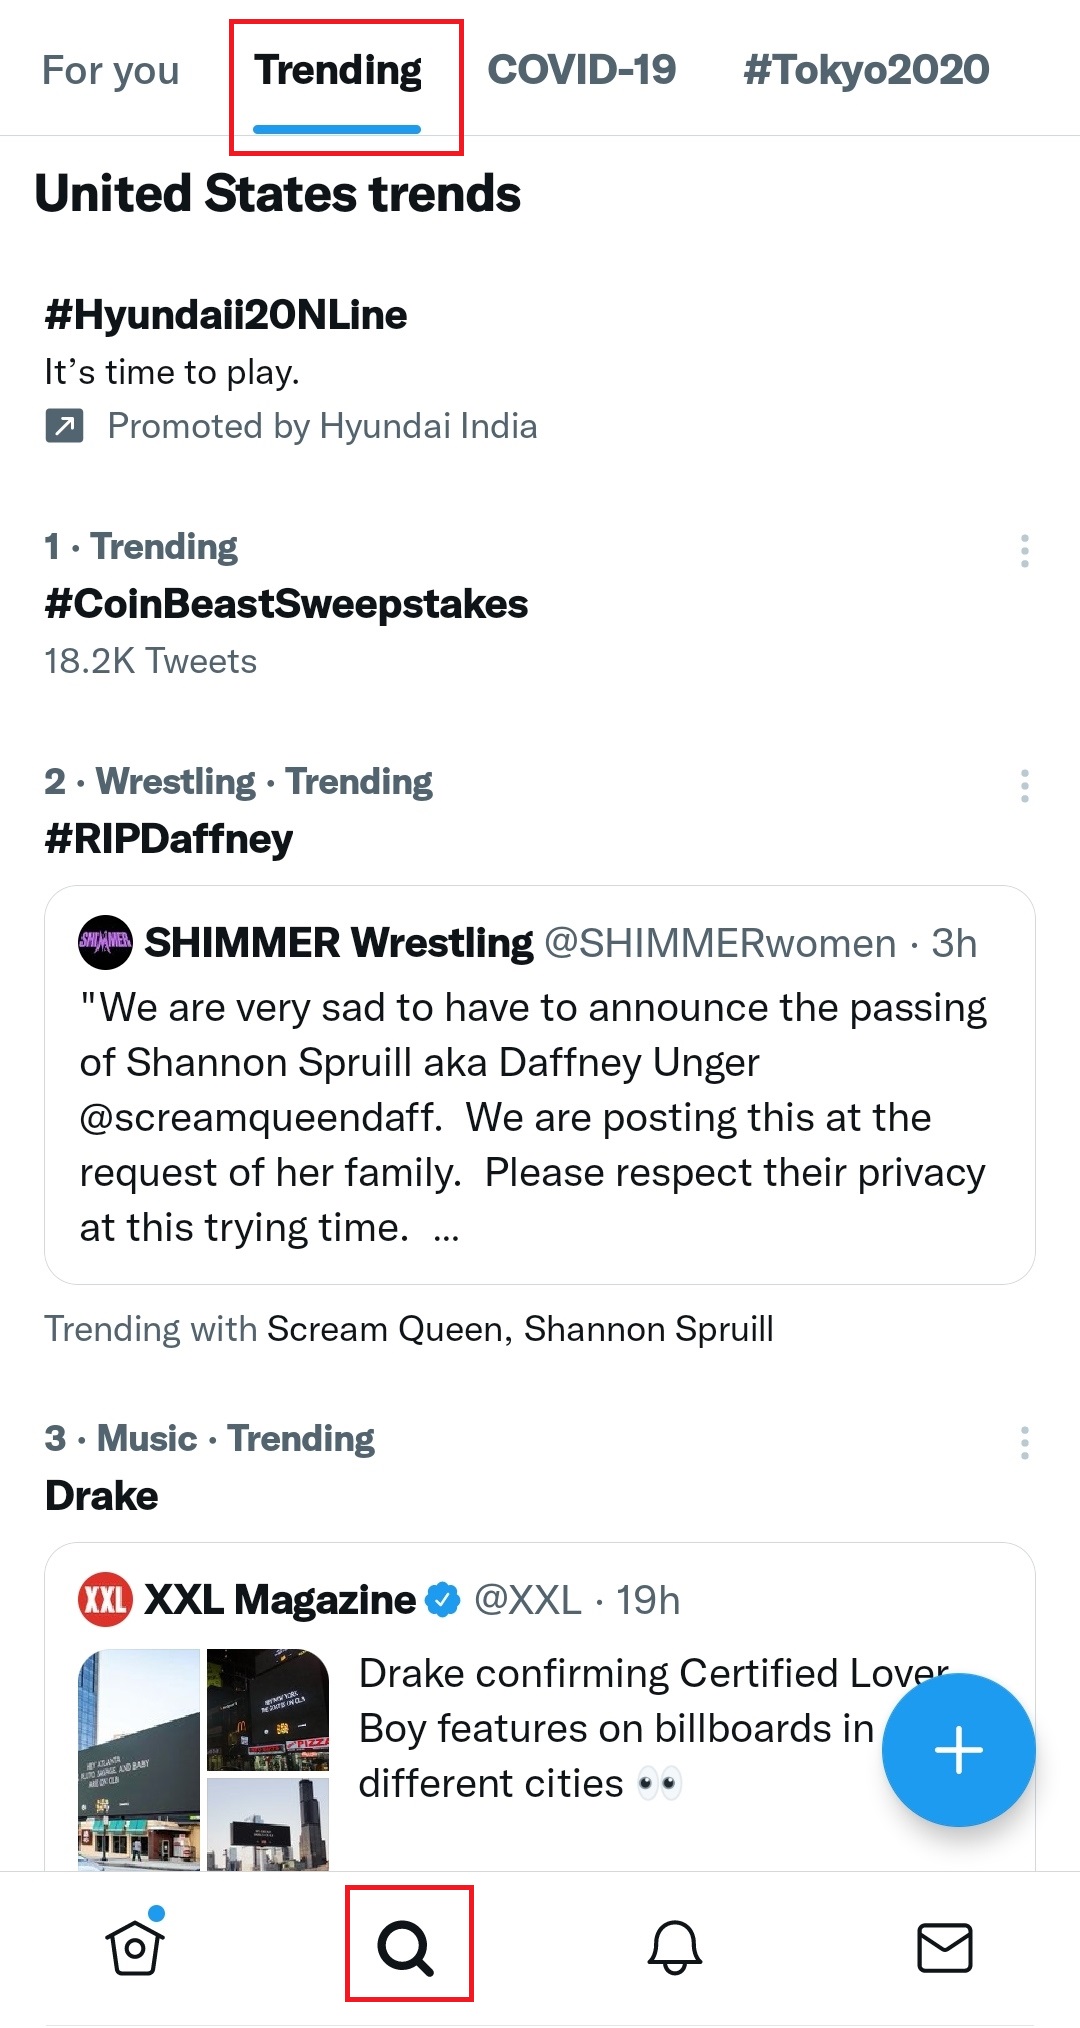
Task: Open more options for Drake trend
Action: coord(1024,1443)
